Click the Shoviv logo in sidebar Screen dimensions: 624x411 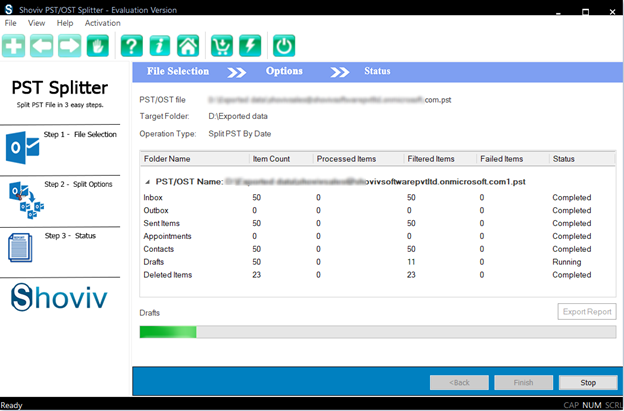[x=59, y=297]
